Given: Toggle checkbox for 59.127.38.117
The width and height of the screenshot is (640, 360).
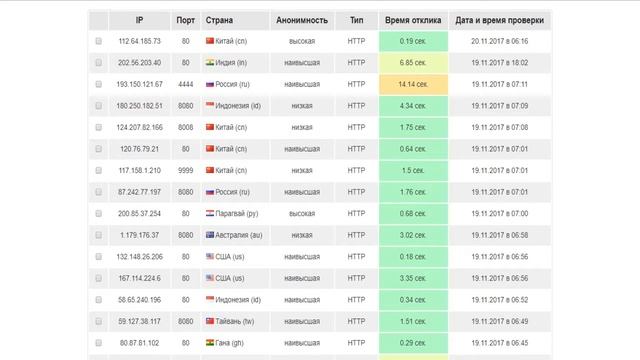Looking at the screenshot, I should (x=98, y=322).
